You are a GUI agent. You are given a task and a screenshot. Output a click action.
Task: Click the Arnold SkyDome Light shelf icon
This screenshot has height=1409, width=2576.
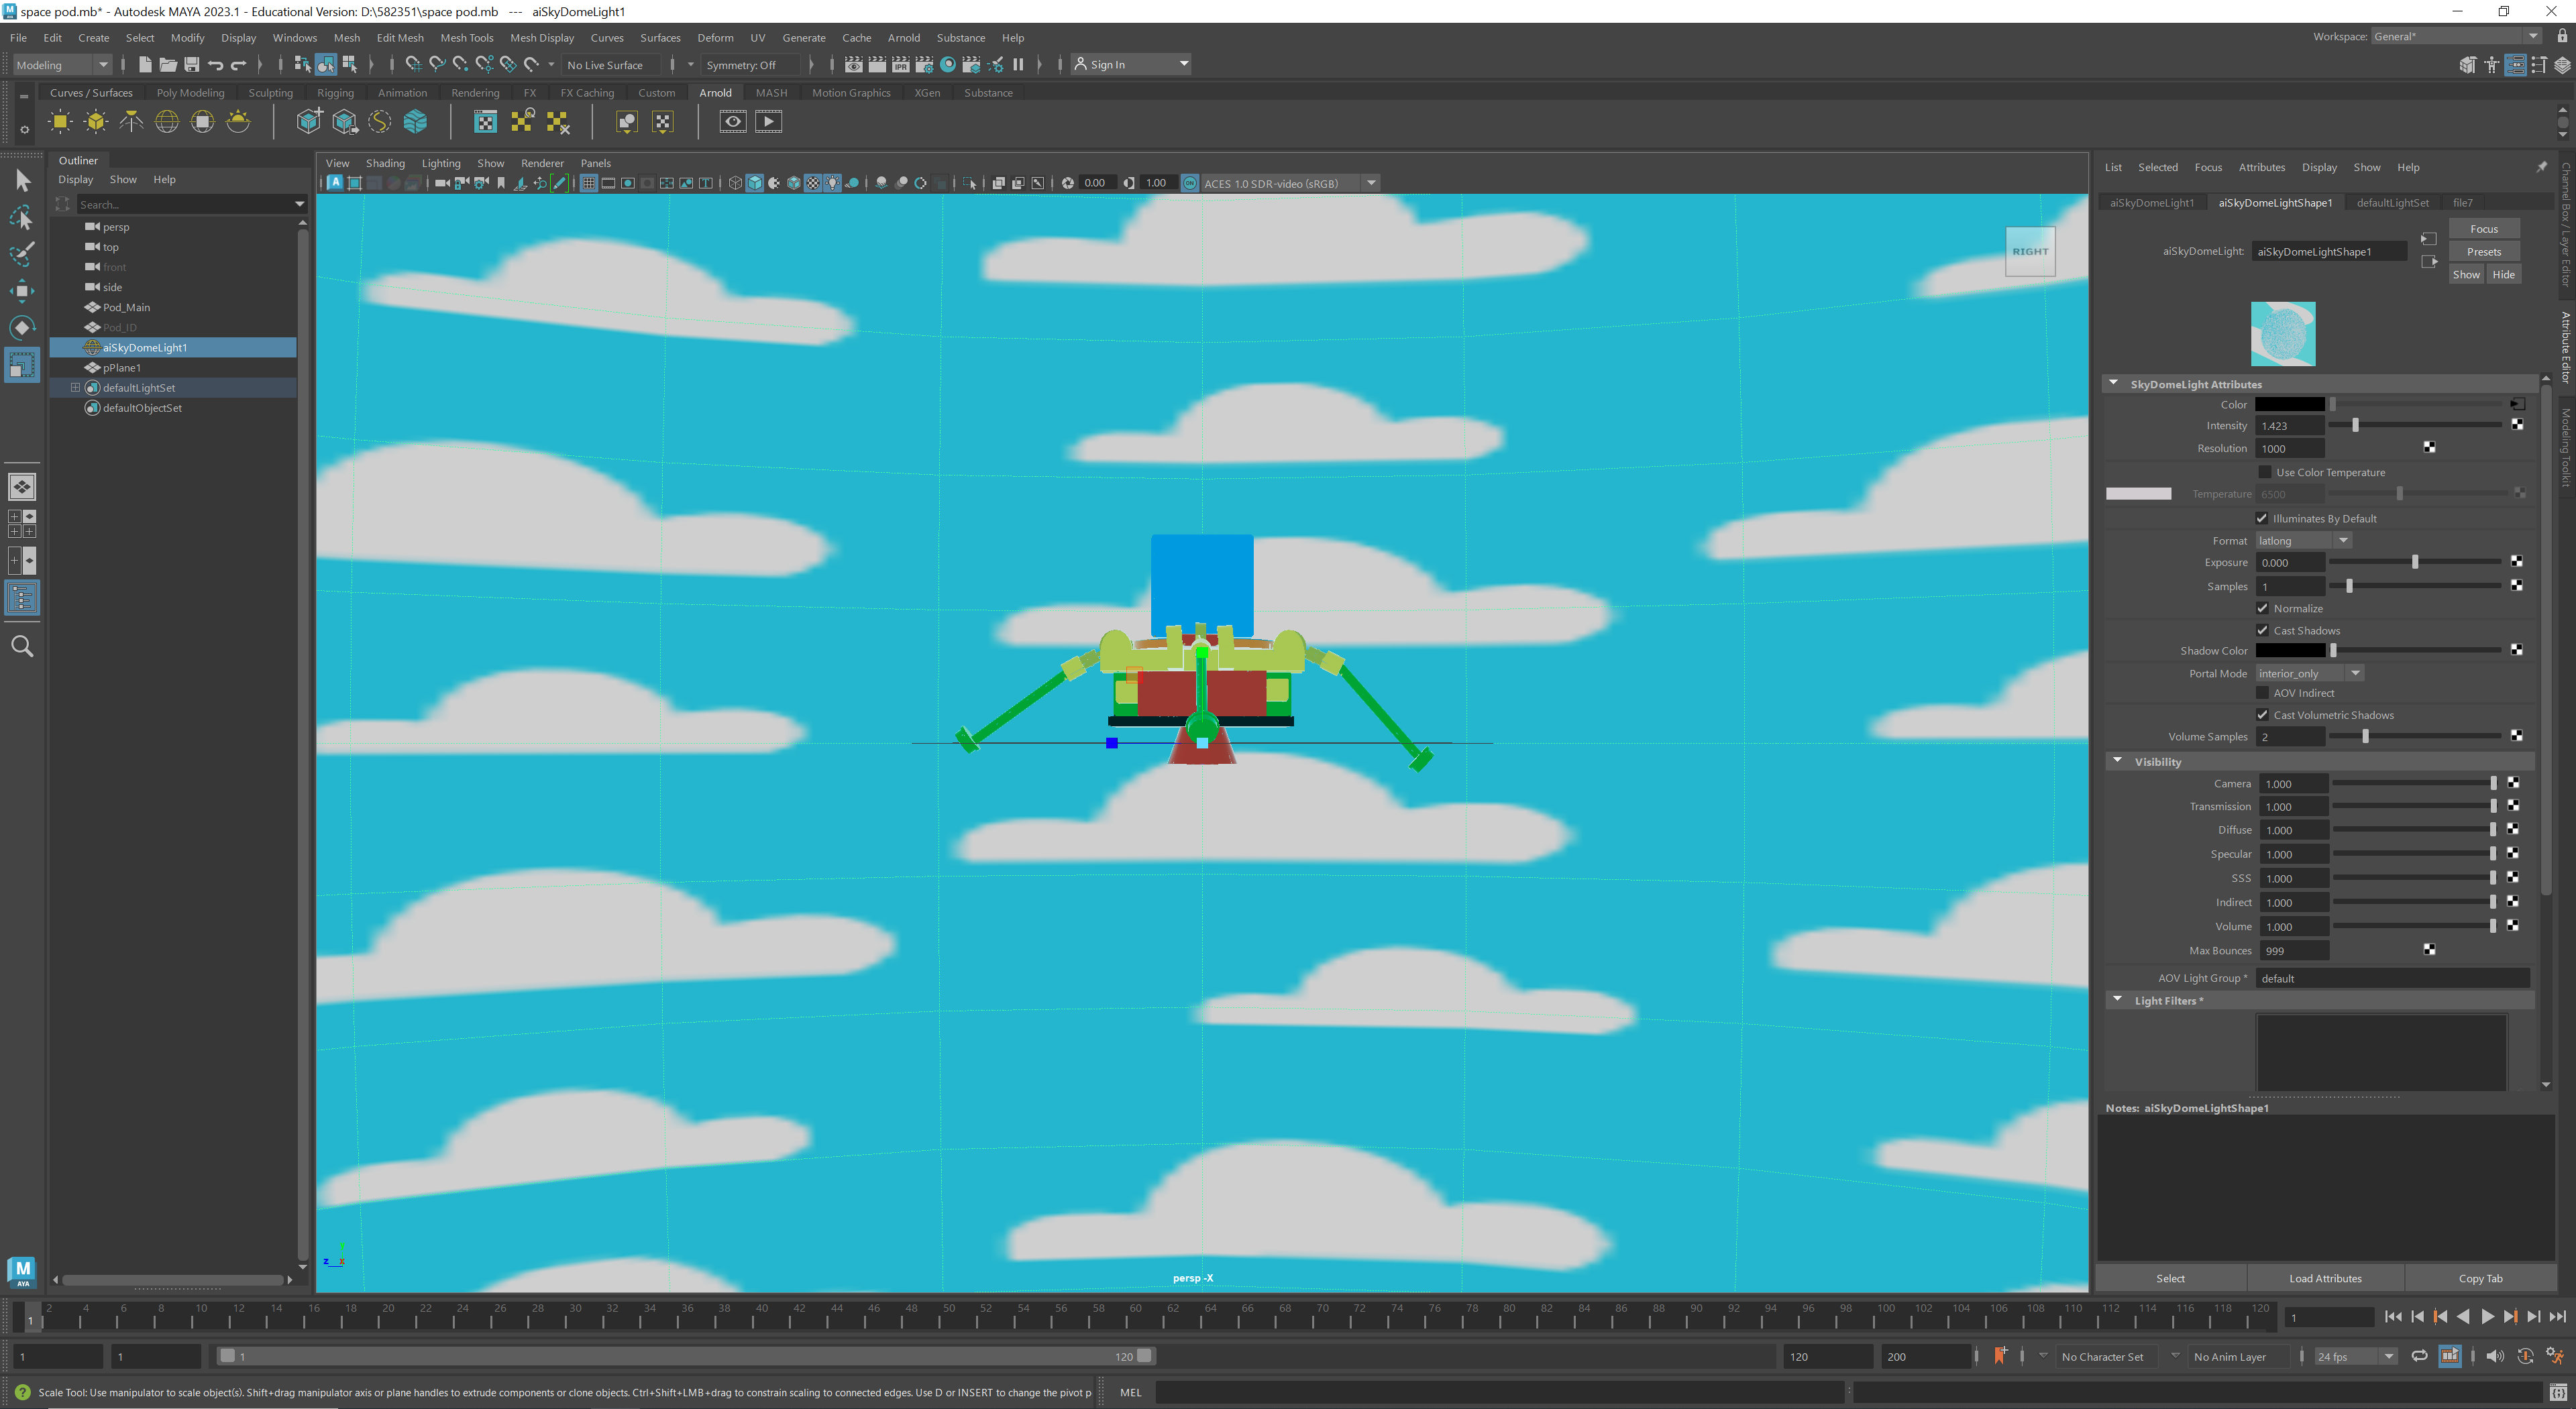coord(167,122)
